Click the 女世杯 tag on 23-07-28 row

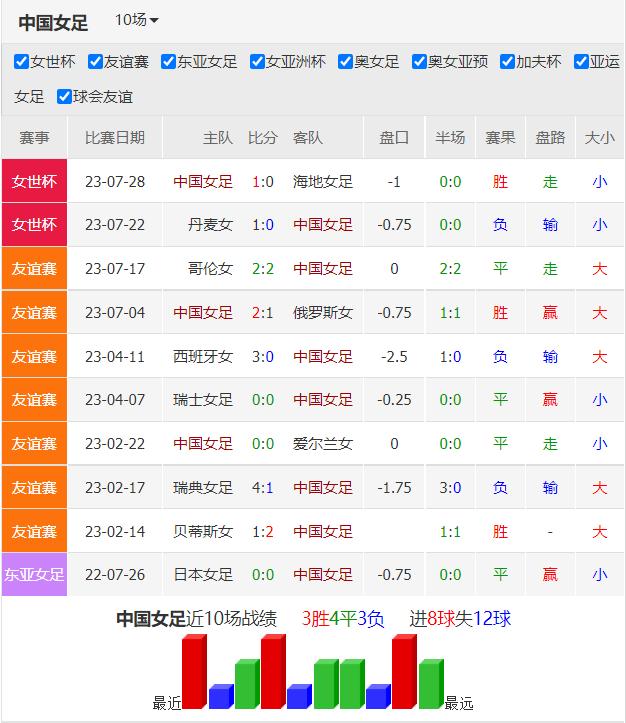point(34,181)
